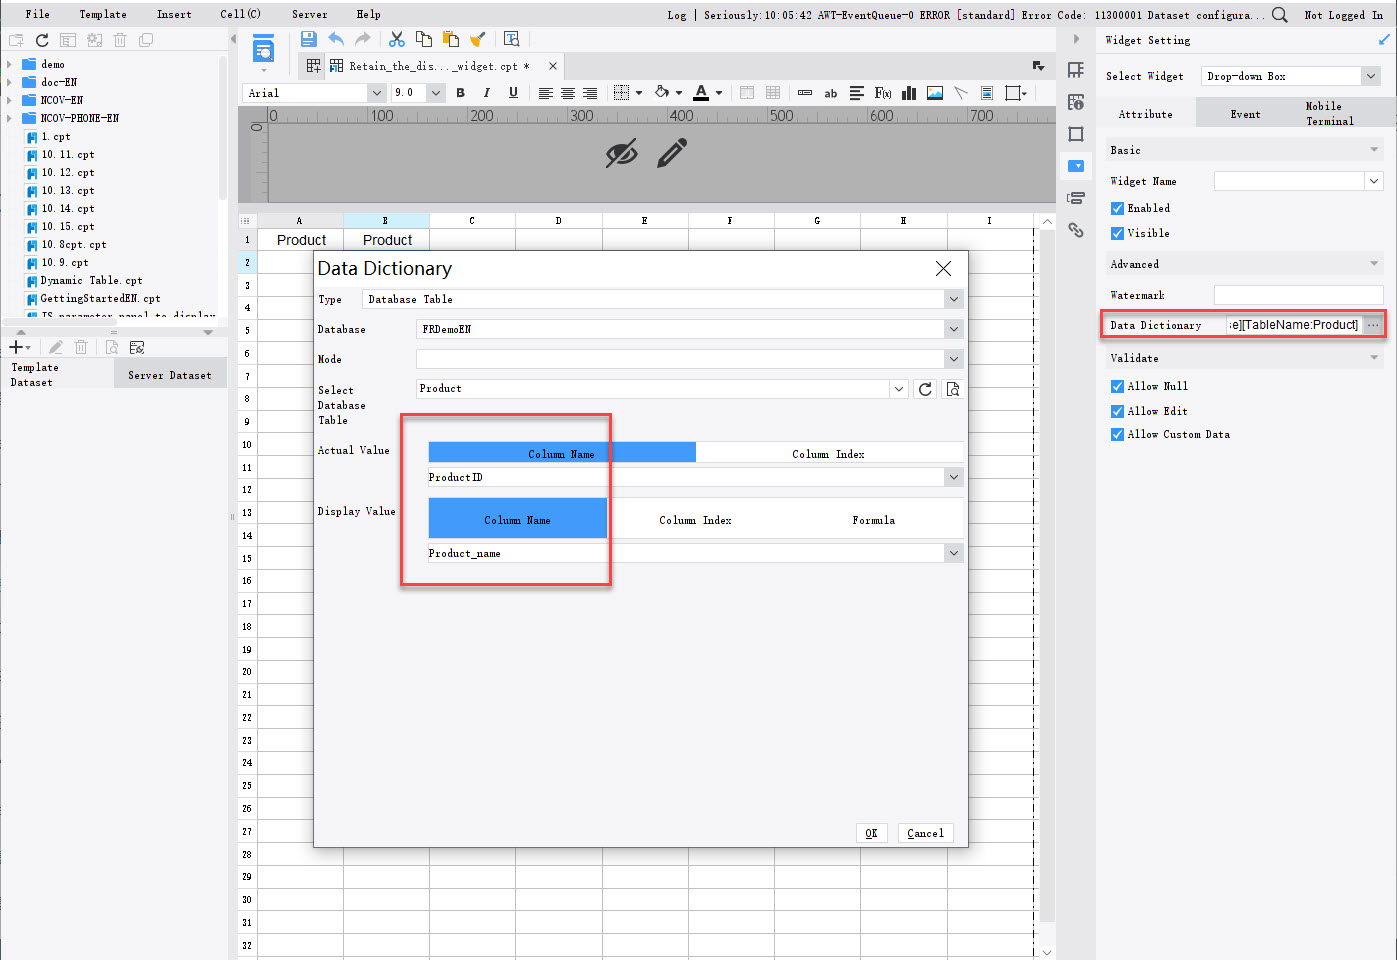Open the Database dropdown showing FRDemoEN
The image size is (1397, 960).
(953, 329)
